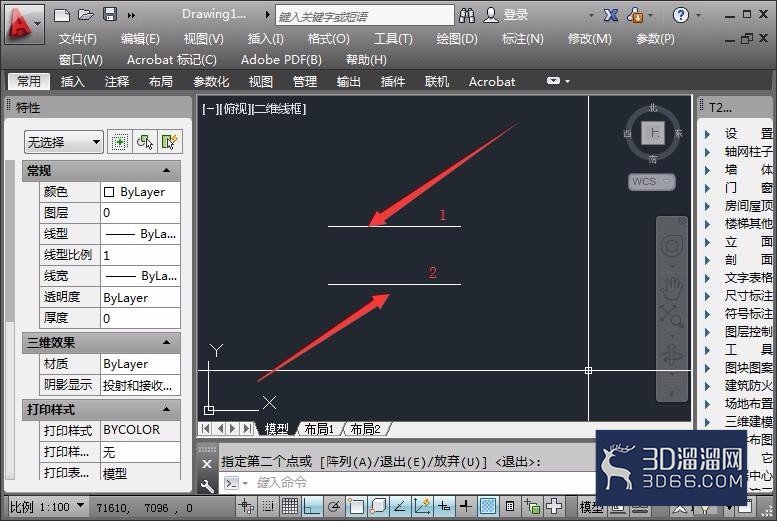Toggle Polar Tracking in status bar

click(334, 506)
